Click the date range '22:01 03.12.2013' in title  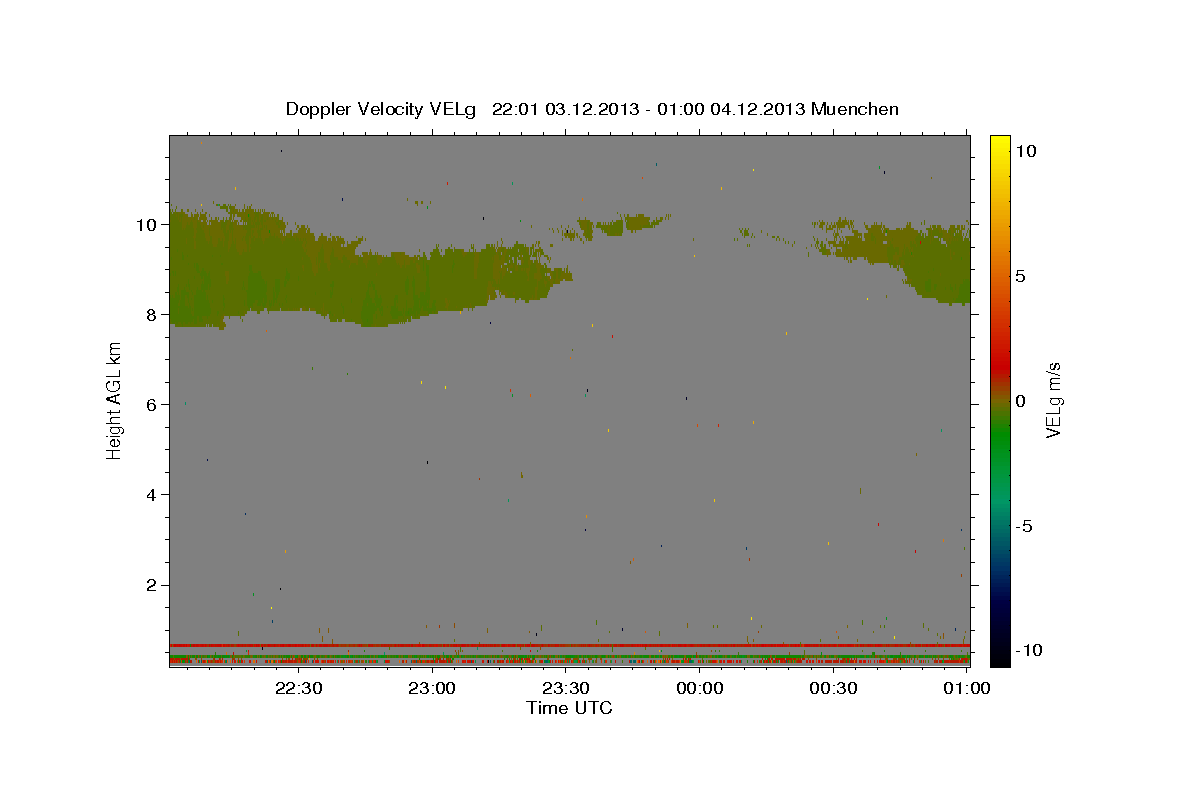point(564,109)
